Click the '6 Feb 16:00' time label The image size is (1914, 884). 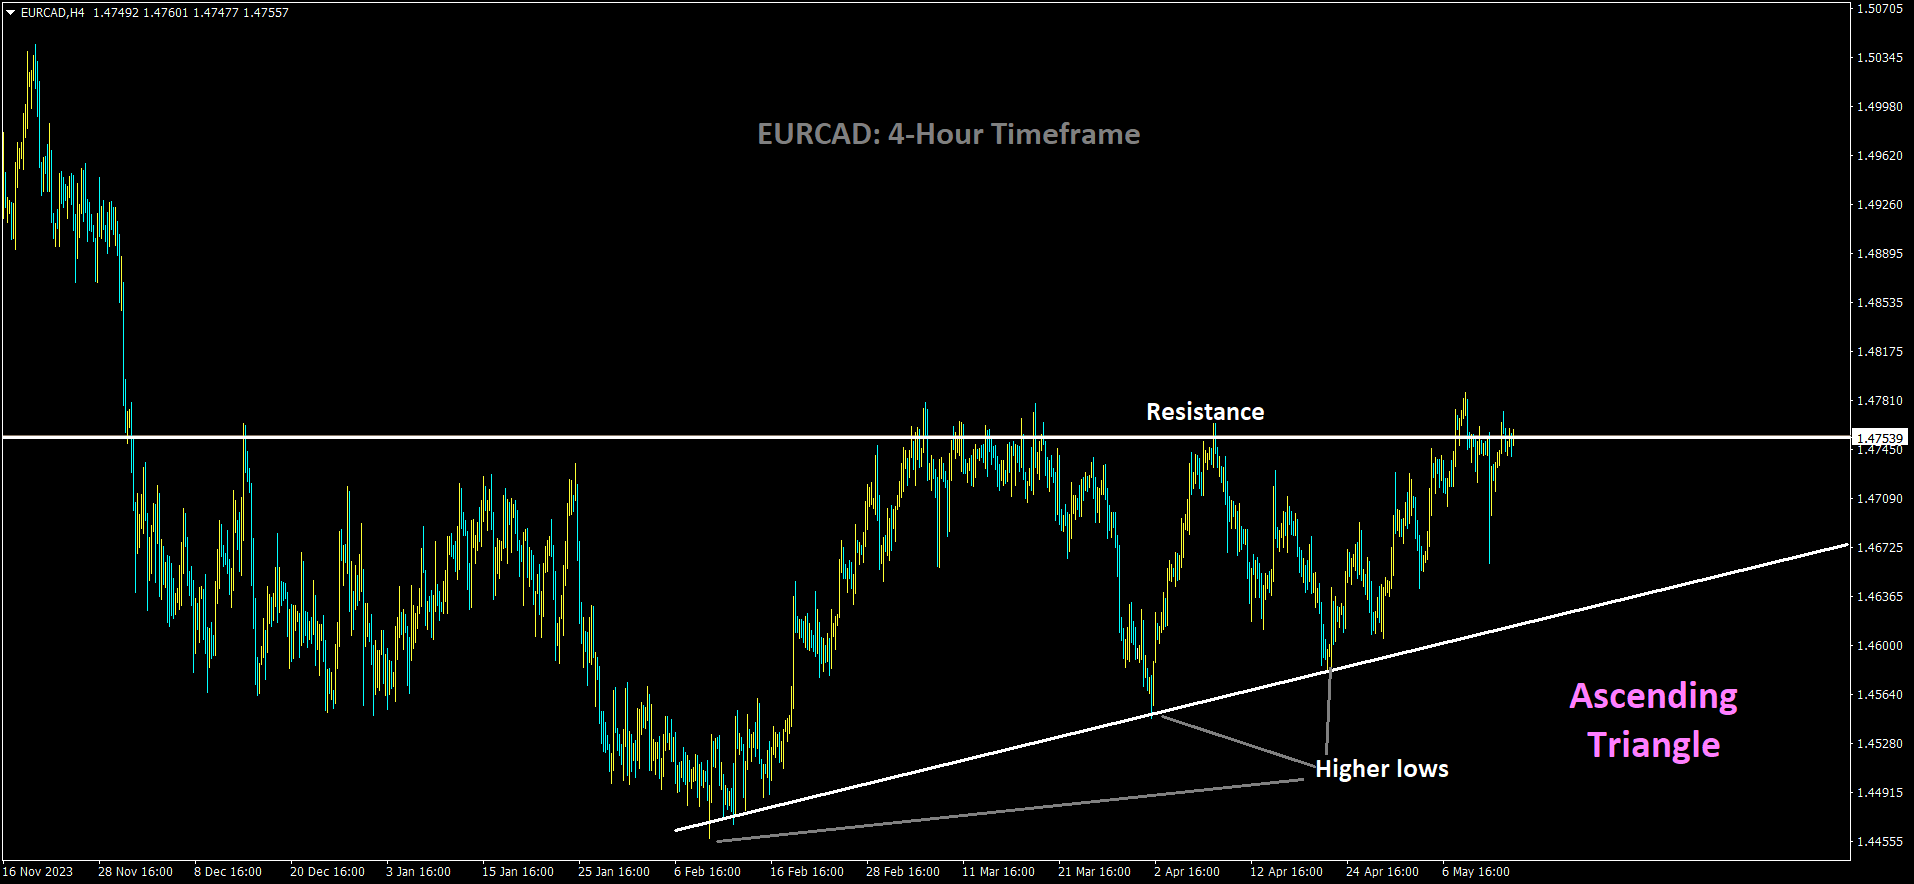click(x=707, y=871)
